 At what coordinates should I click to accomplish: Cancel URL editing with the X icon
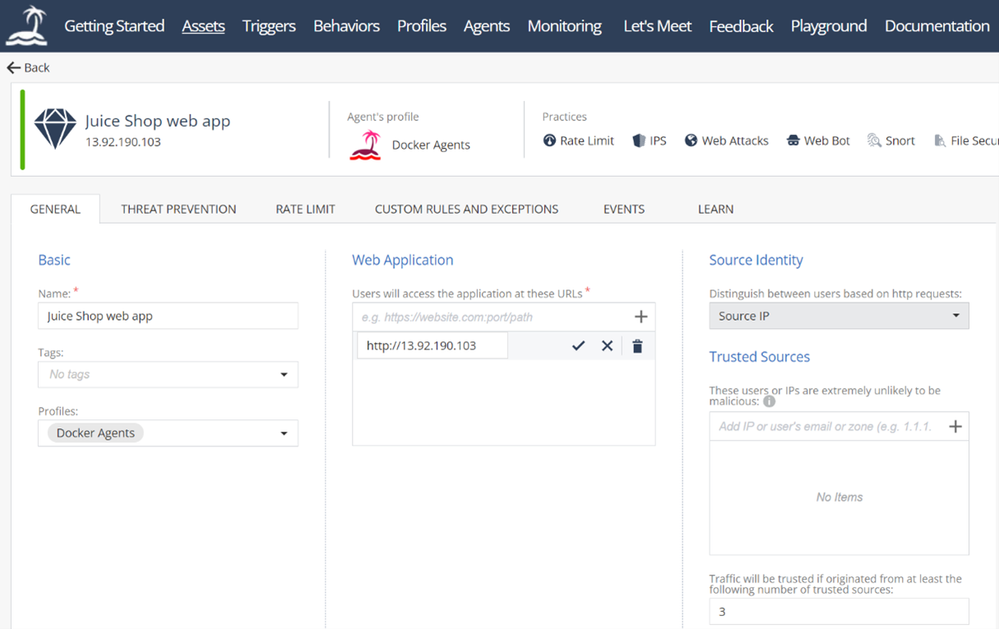pos(607,346)
